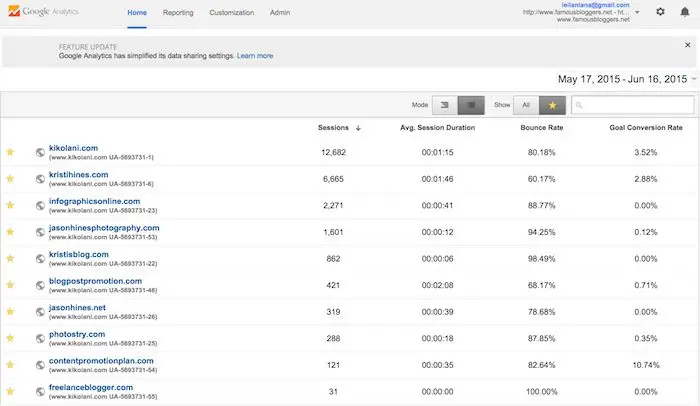Click globe icon next to jasonhines.net
Image resolution: width=700 pixels, height=406 pixels.
[x=40, y=313]
